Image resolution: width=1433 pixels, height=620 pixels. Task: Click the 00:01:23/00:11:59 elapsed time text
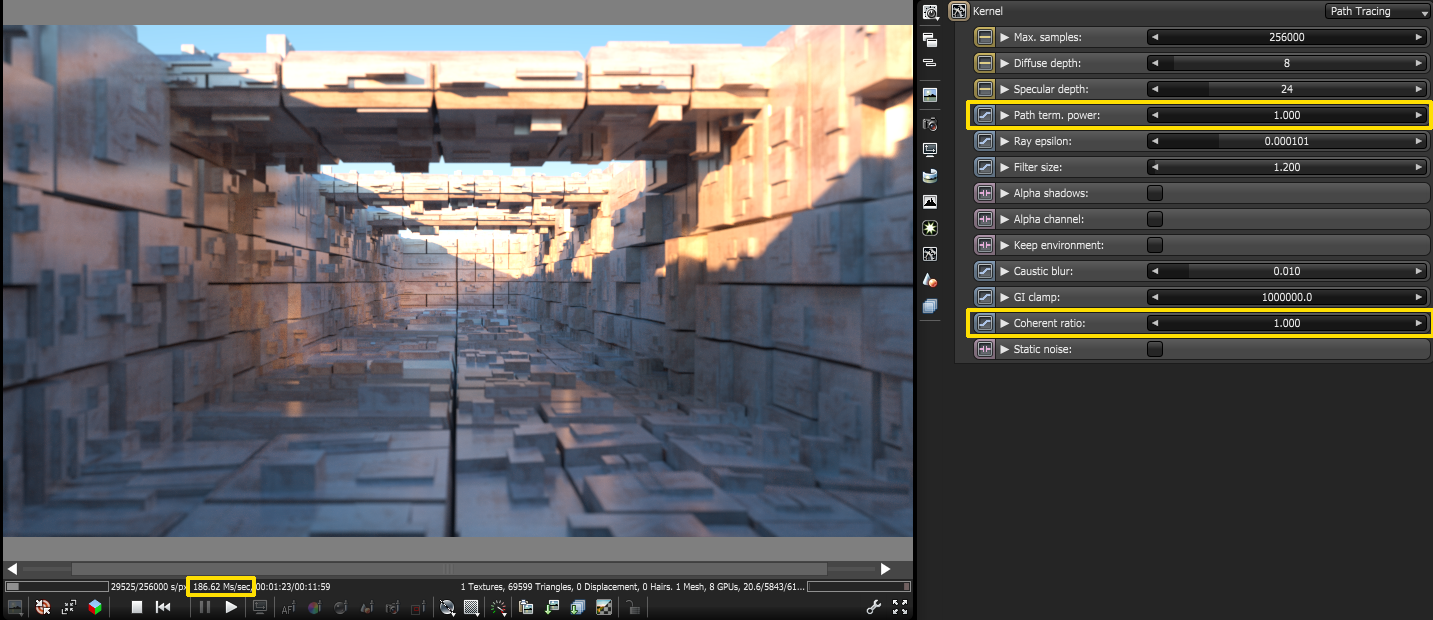coord(294,586)
